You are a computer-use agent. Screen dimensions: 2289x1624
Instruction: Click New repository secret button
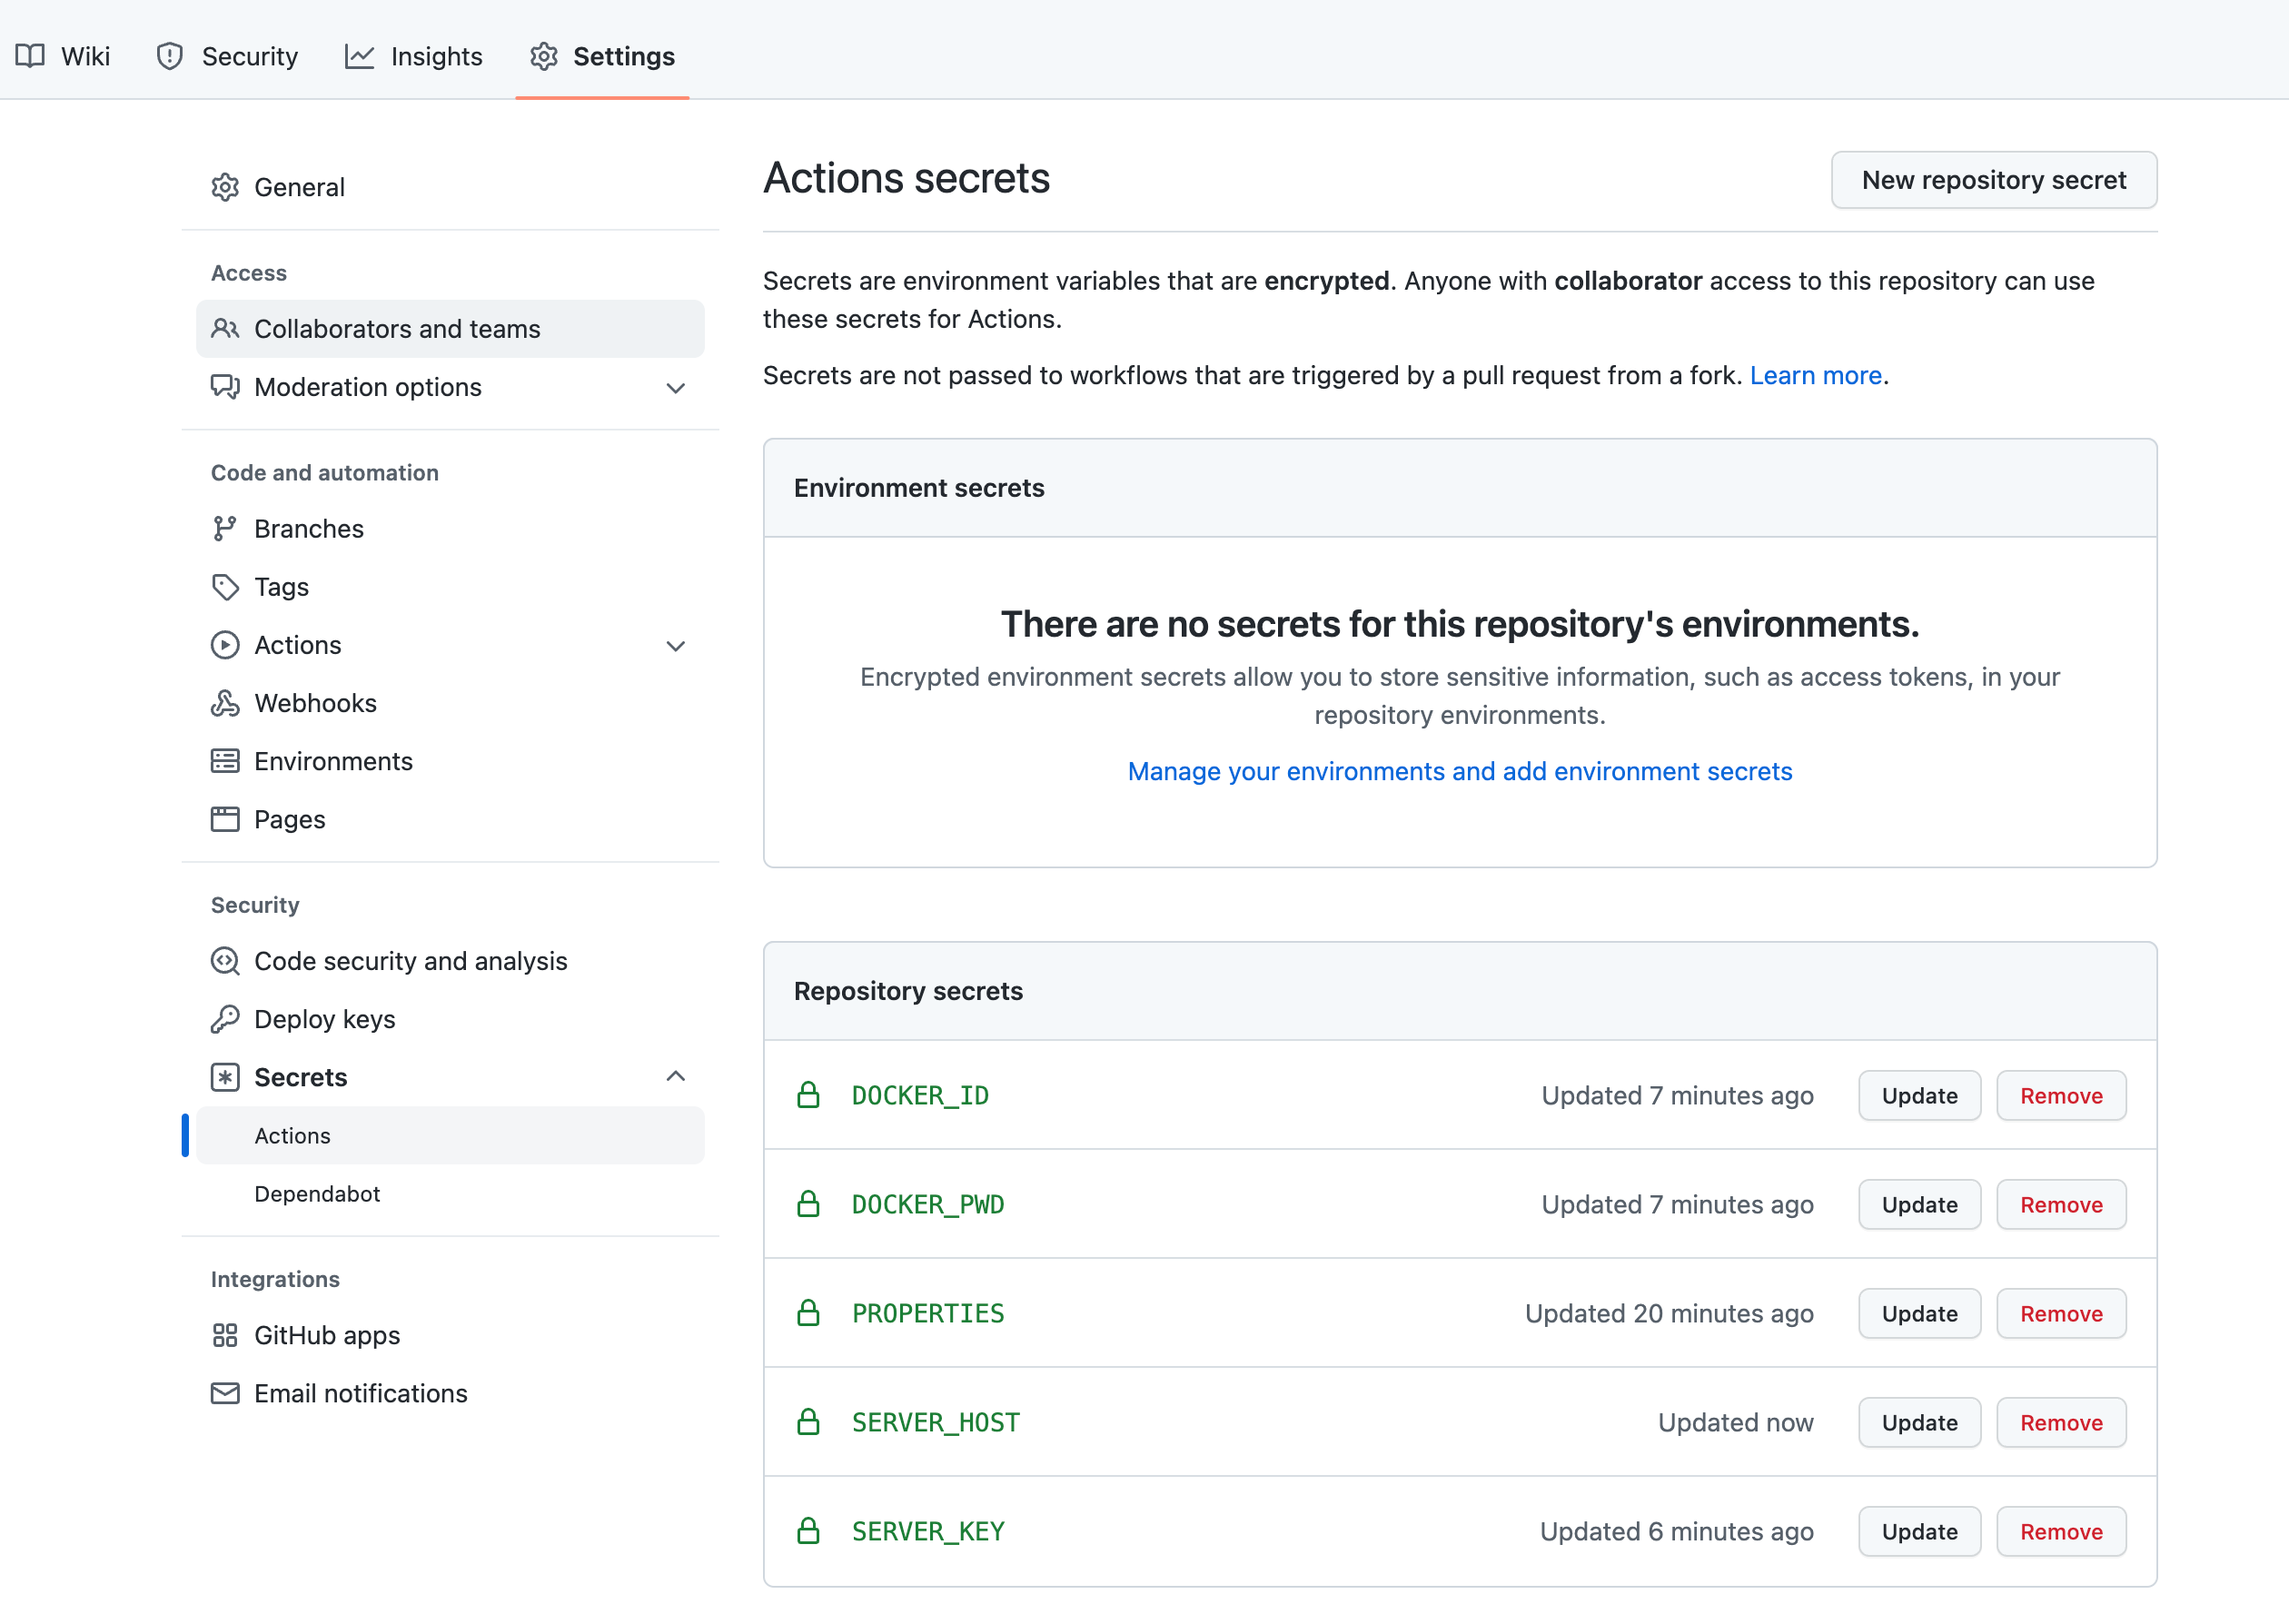(1993, 180)
